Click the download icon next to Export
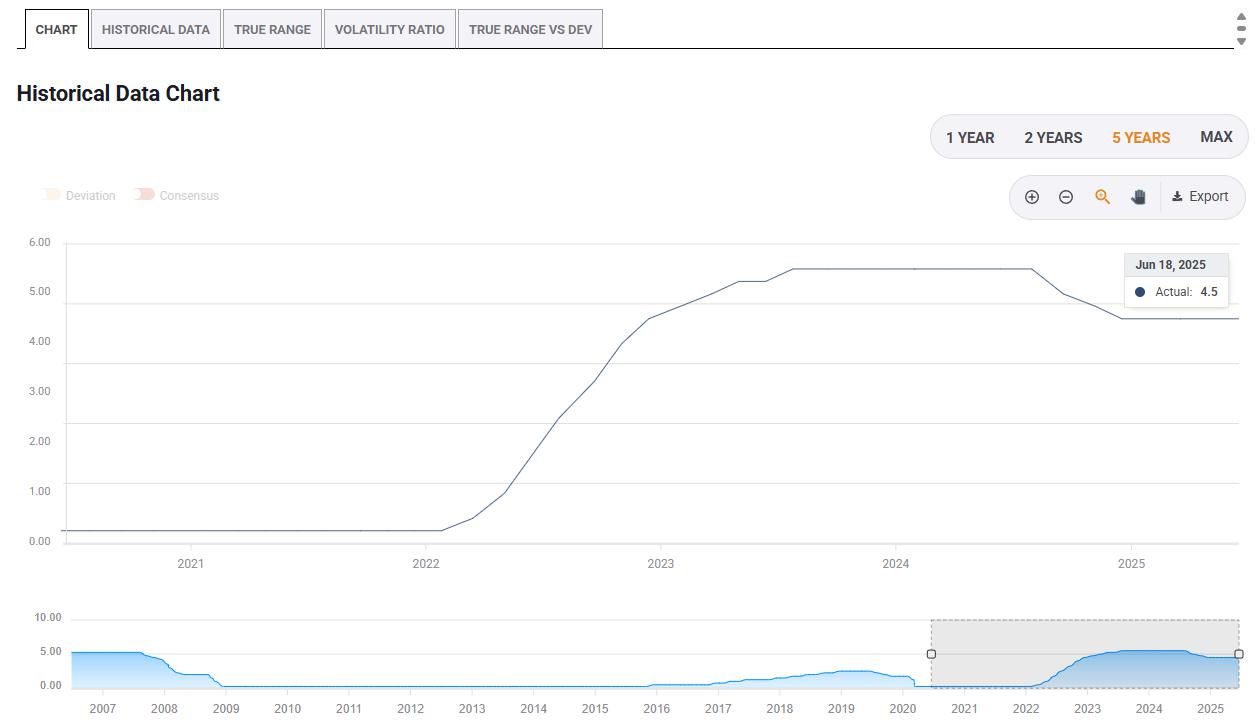Screen dimensions: 1257x725 click(x=1177, y=197)
